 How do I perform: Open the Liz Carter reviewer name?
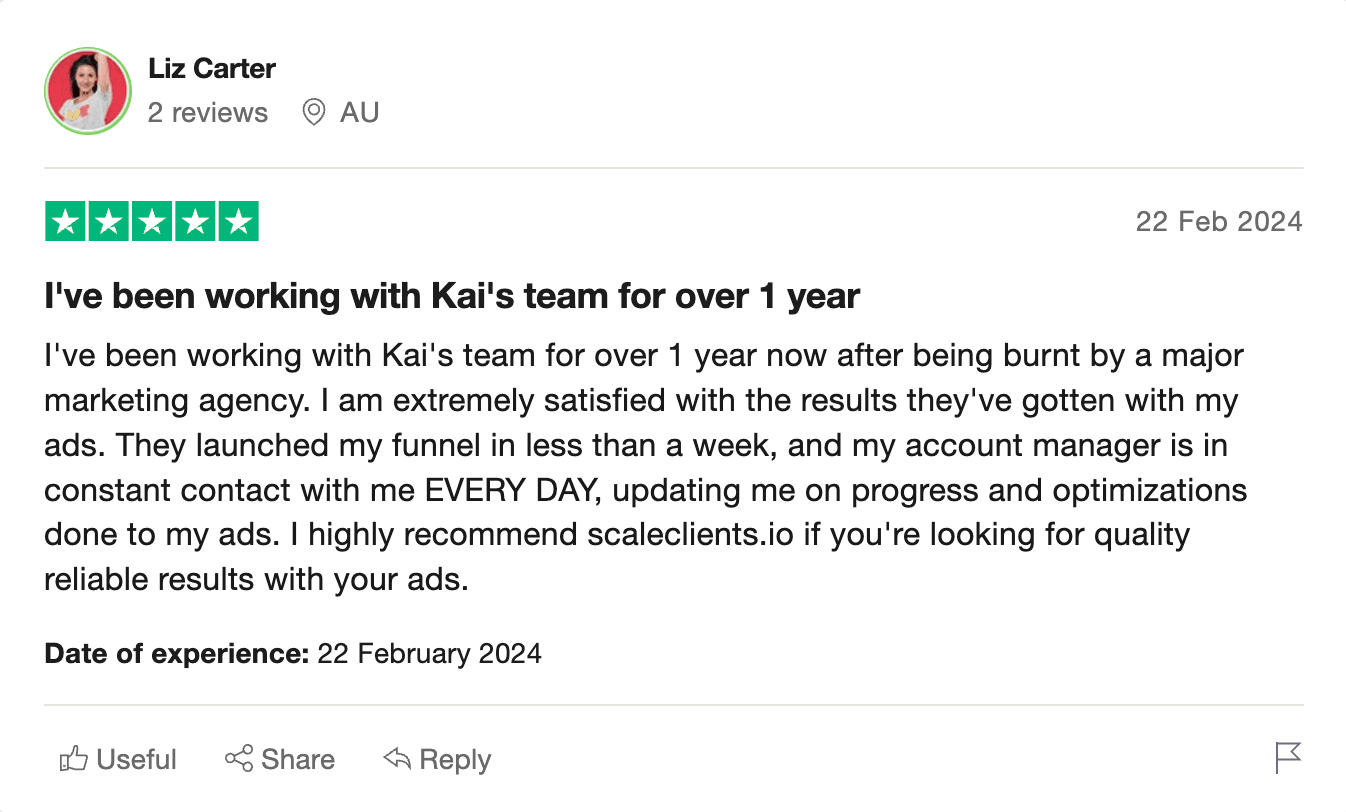pos(212,69)
